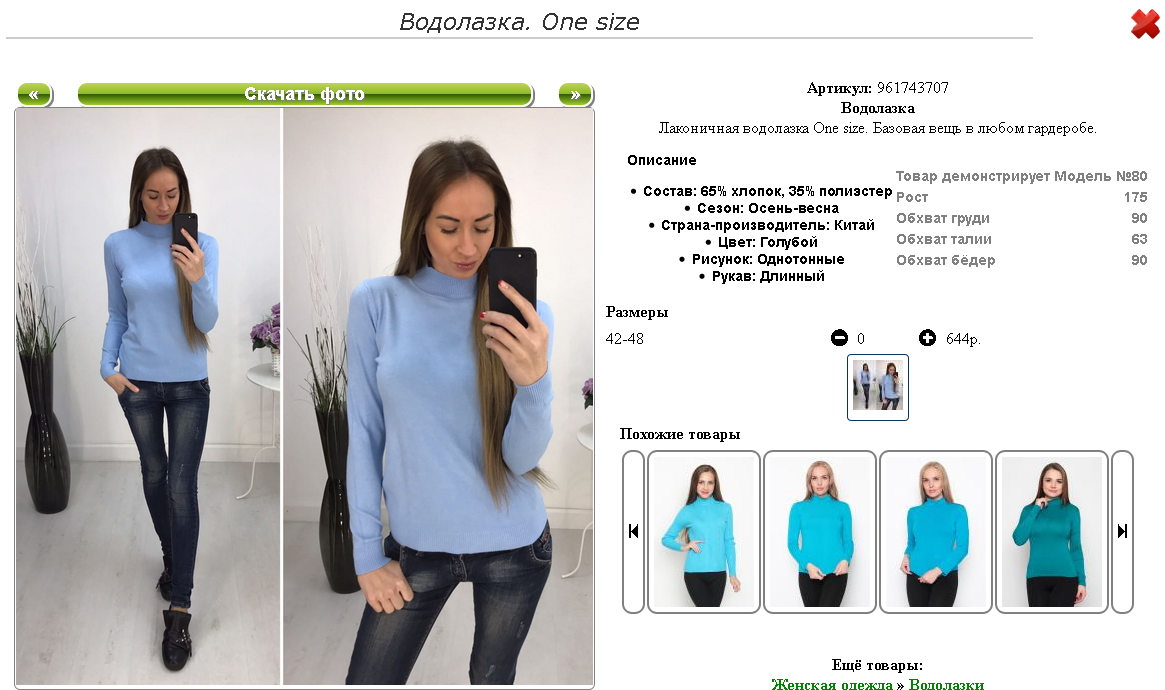This screenshot has width=1165, height=690.
Task: Slide similar products carousel to previous
Action: pyautogui.click(x=633, y=531)
